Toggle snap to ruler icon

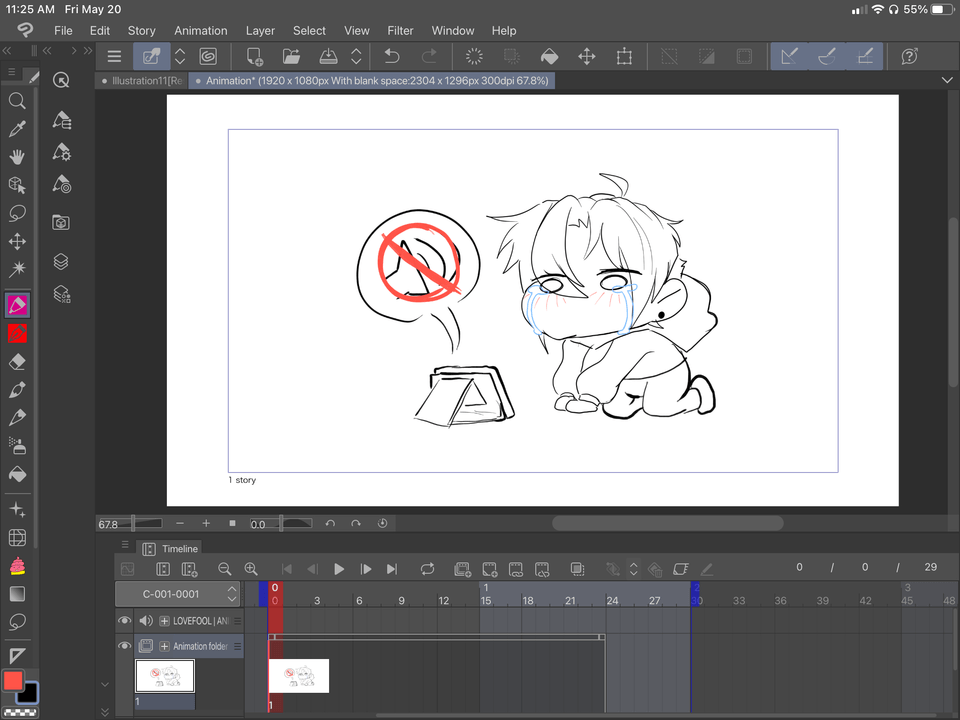click(789, 57)
